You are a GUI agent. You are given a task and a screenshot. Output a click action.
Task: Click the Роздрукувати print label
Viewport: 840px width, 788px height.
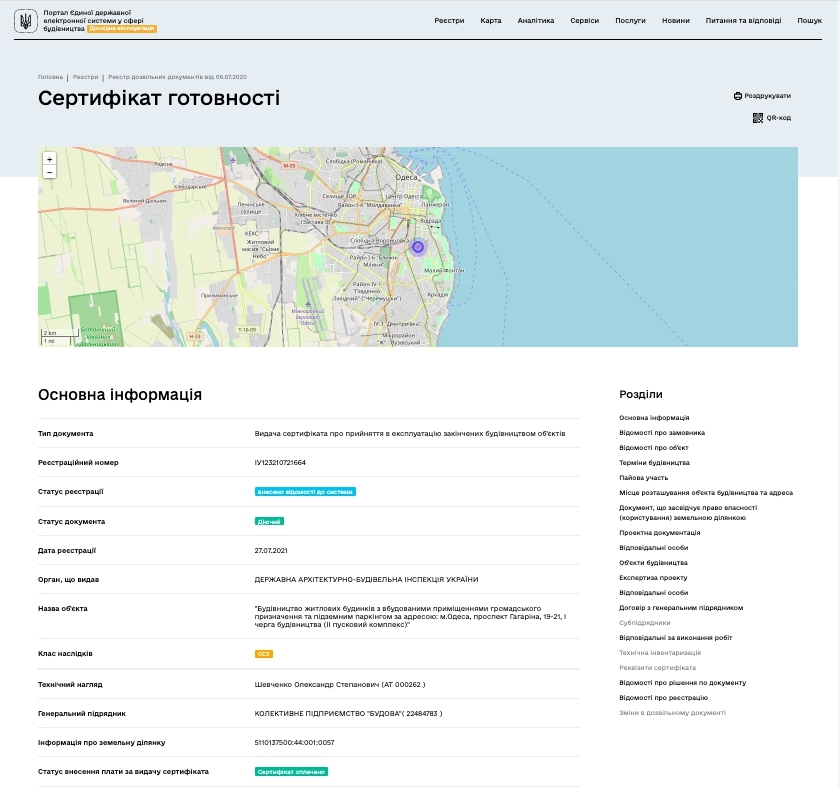[x=767, y=96]
